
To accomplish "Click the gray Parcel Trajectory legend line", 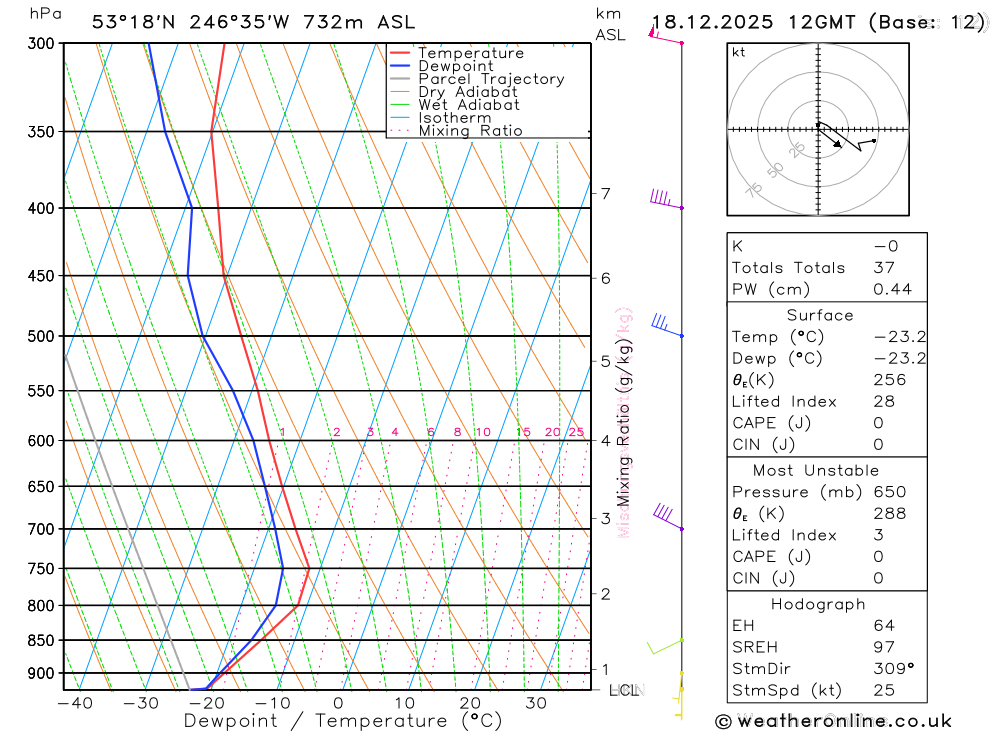I will coord(399,79).
